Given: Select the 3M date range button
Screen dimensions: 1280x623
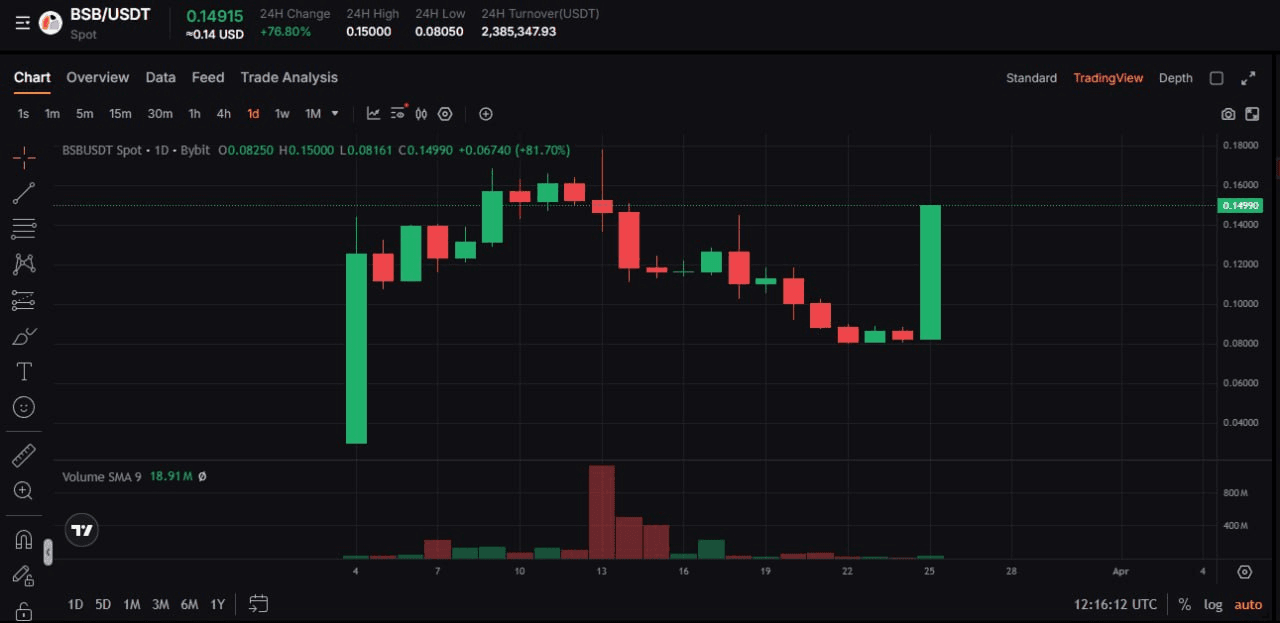Looking at the screenshot, I should pos(160,604).
